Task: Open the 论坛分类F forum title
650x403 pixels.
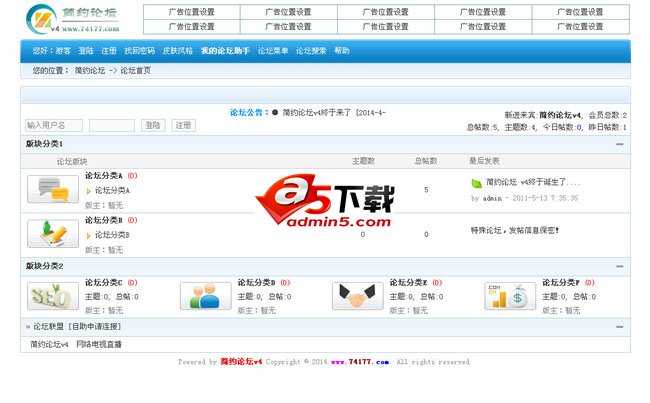Action: tap(561, 283)
